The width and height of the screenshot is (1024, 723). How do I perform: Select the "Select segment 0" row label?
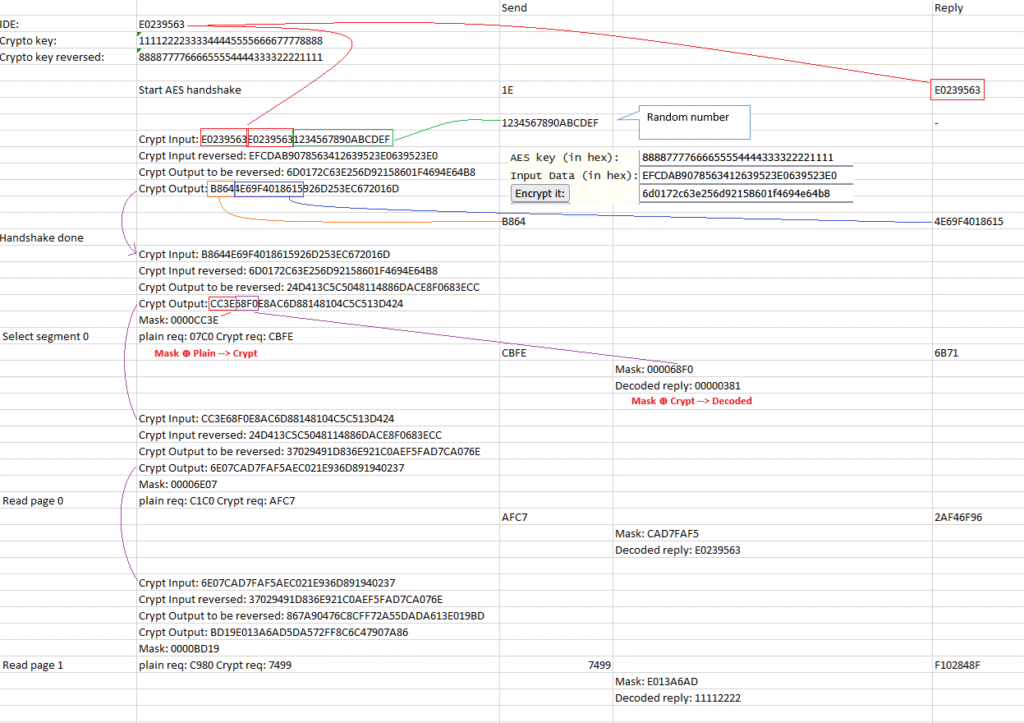[x=46, y=336]
